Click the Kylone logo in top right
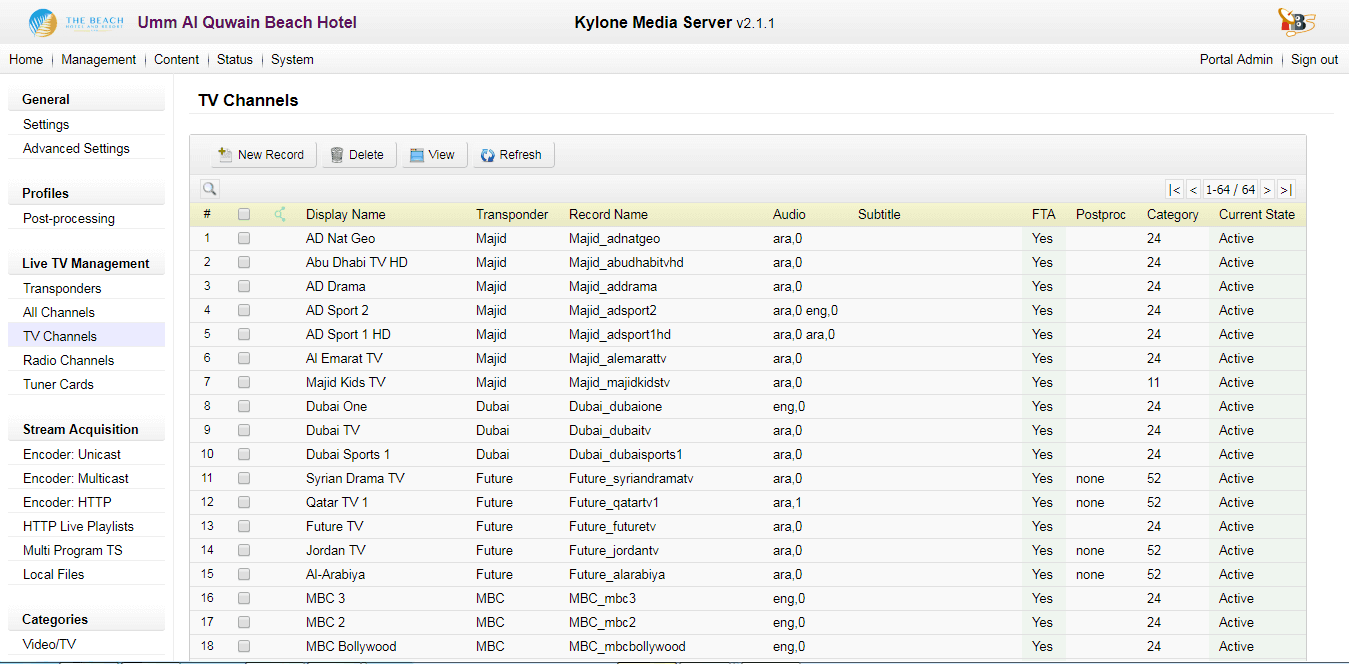This screenshot has width=1349, height=664. pos(1296,22)
